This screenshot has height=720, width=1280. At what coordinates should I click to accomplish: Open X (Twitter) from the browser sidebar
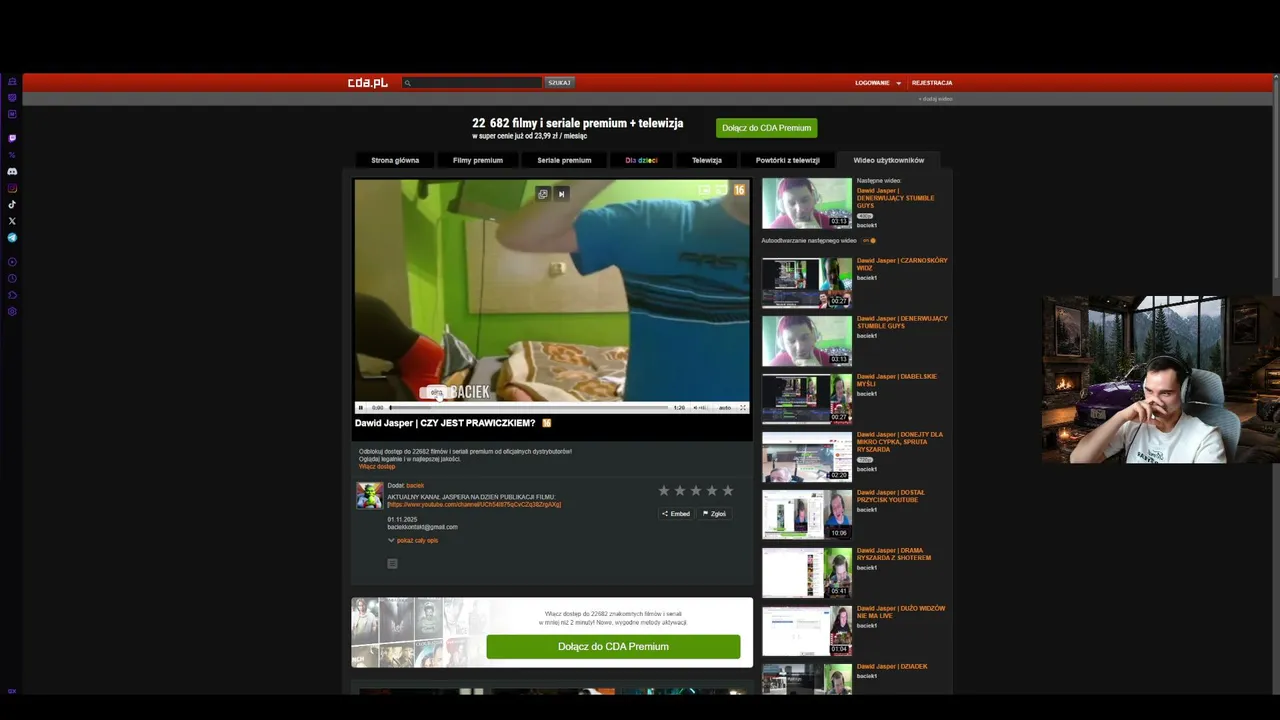coord(12,221)
